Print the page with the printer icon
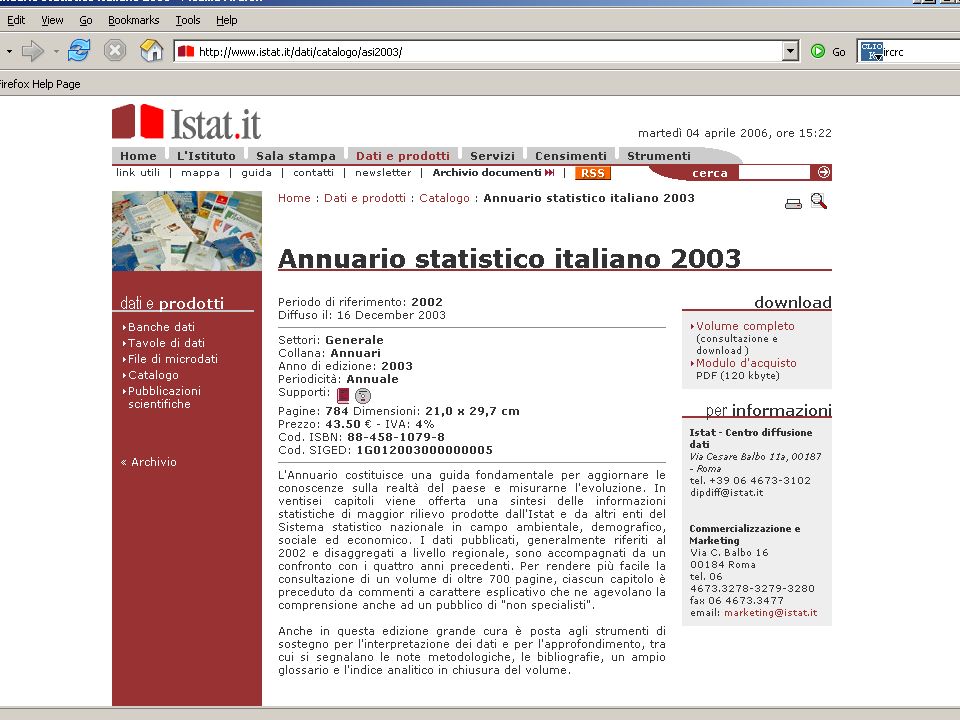This screenshot has height=720, width=960. click(793, 203)
